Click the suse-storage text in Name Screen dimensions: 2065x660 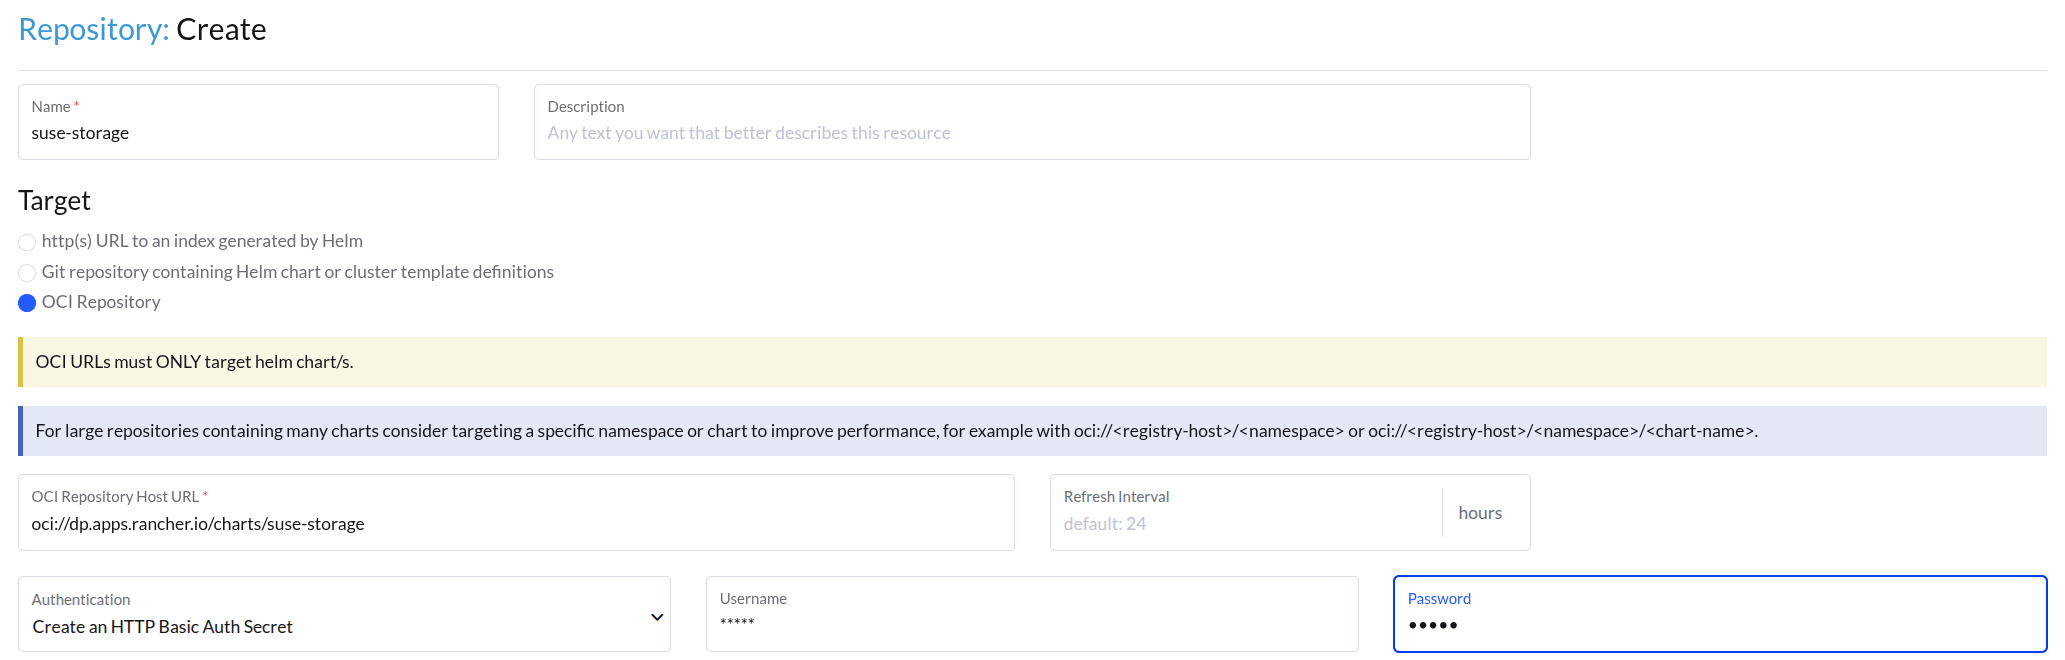pyautogui.click(x=80, y=133)
